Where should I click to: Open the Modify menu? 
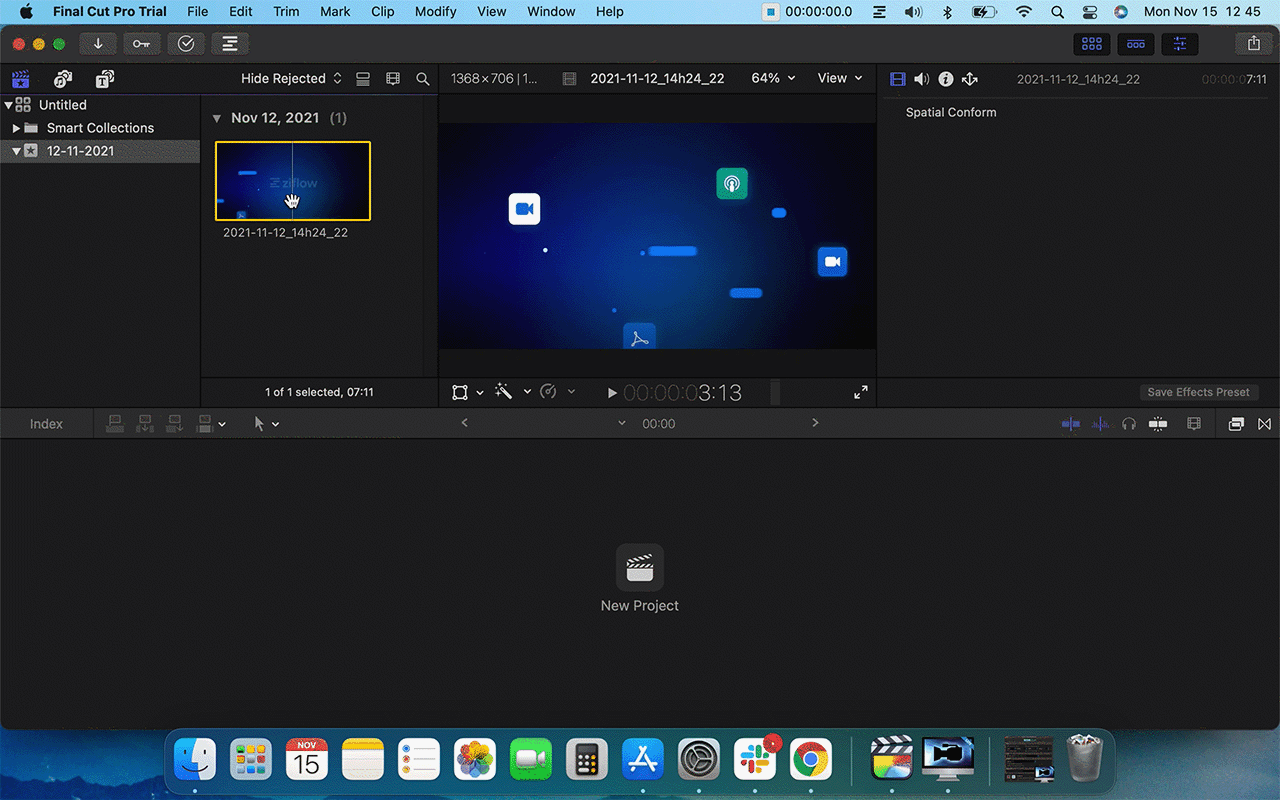click(x=435, y=12)
